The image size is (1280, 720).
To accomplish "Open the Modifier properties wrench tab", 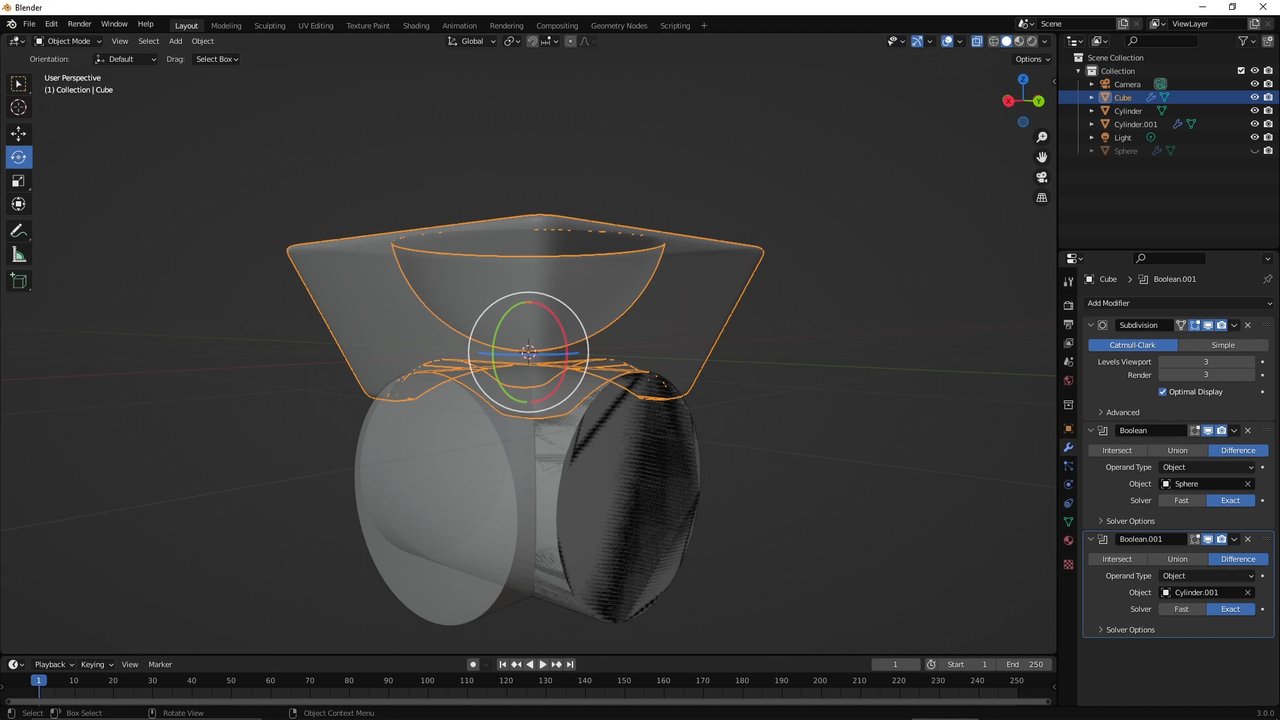I will pyautogui.click(x=1068, y=448).
